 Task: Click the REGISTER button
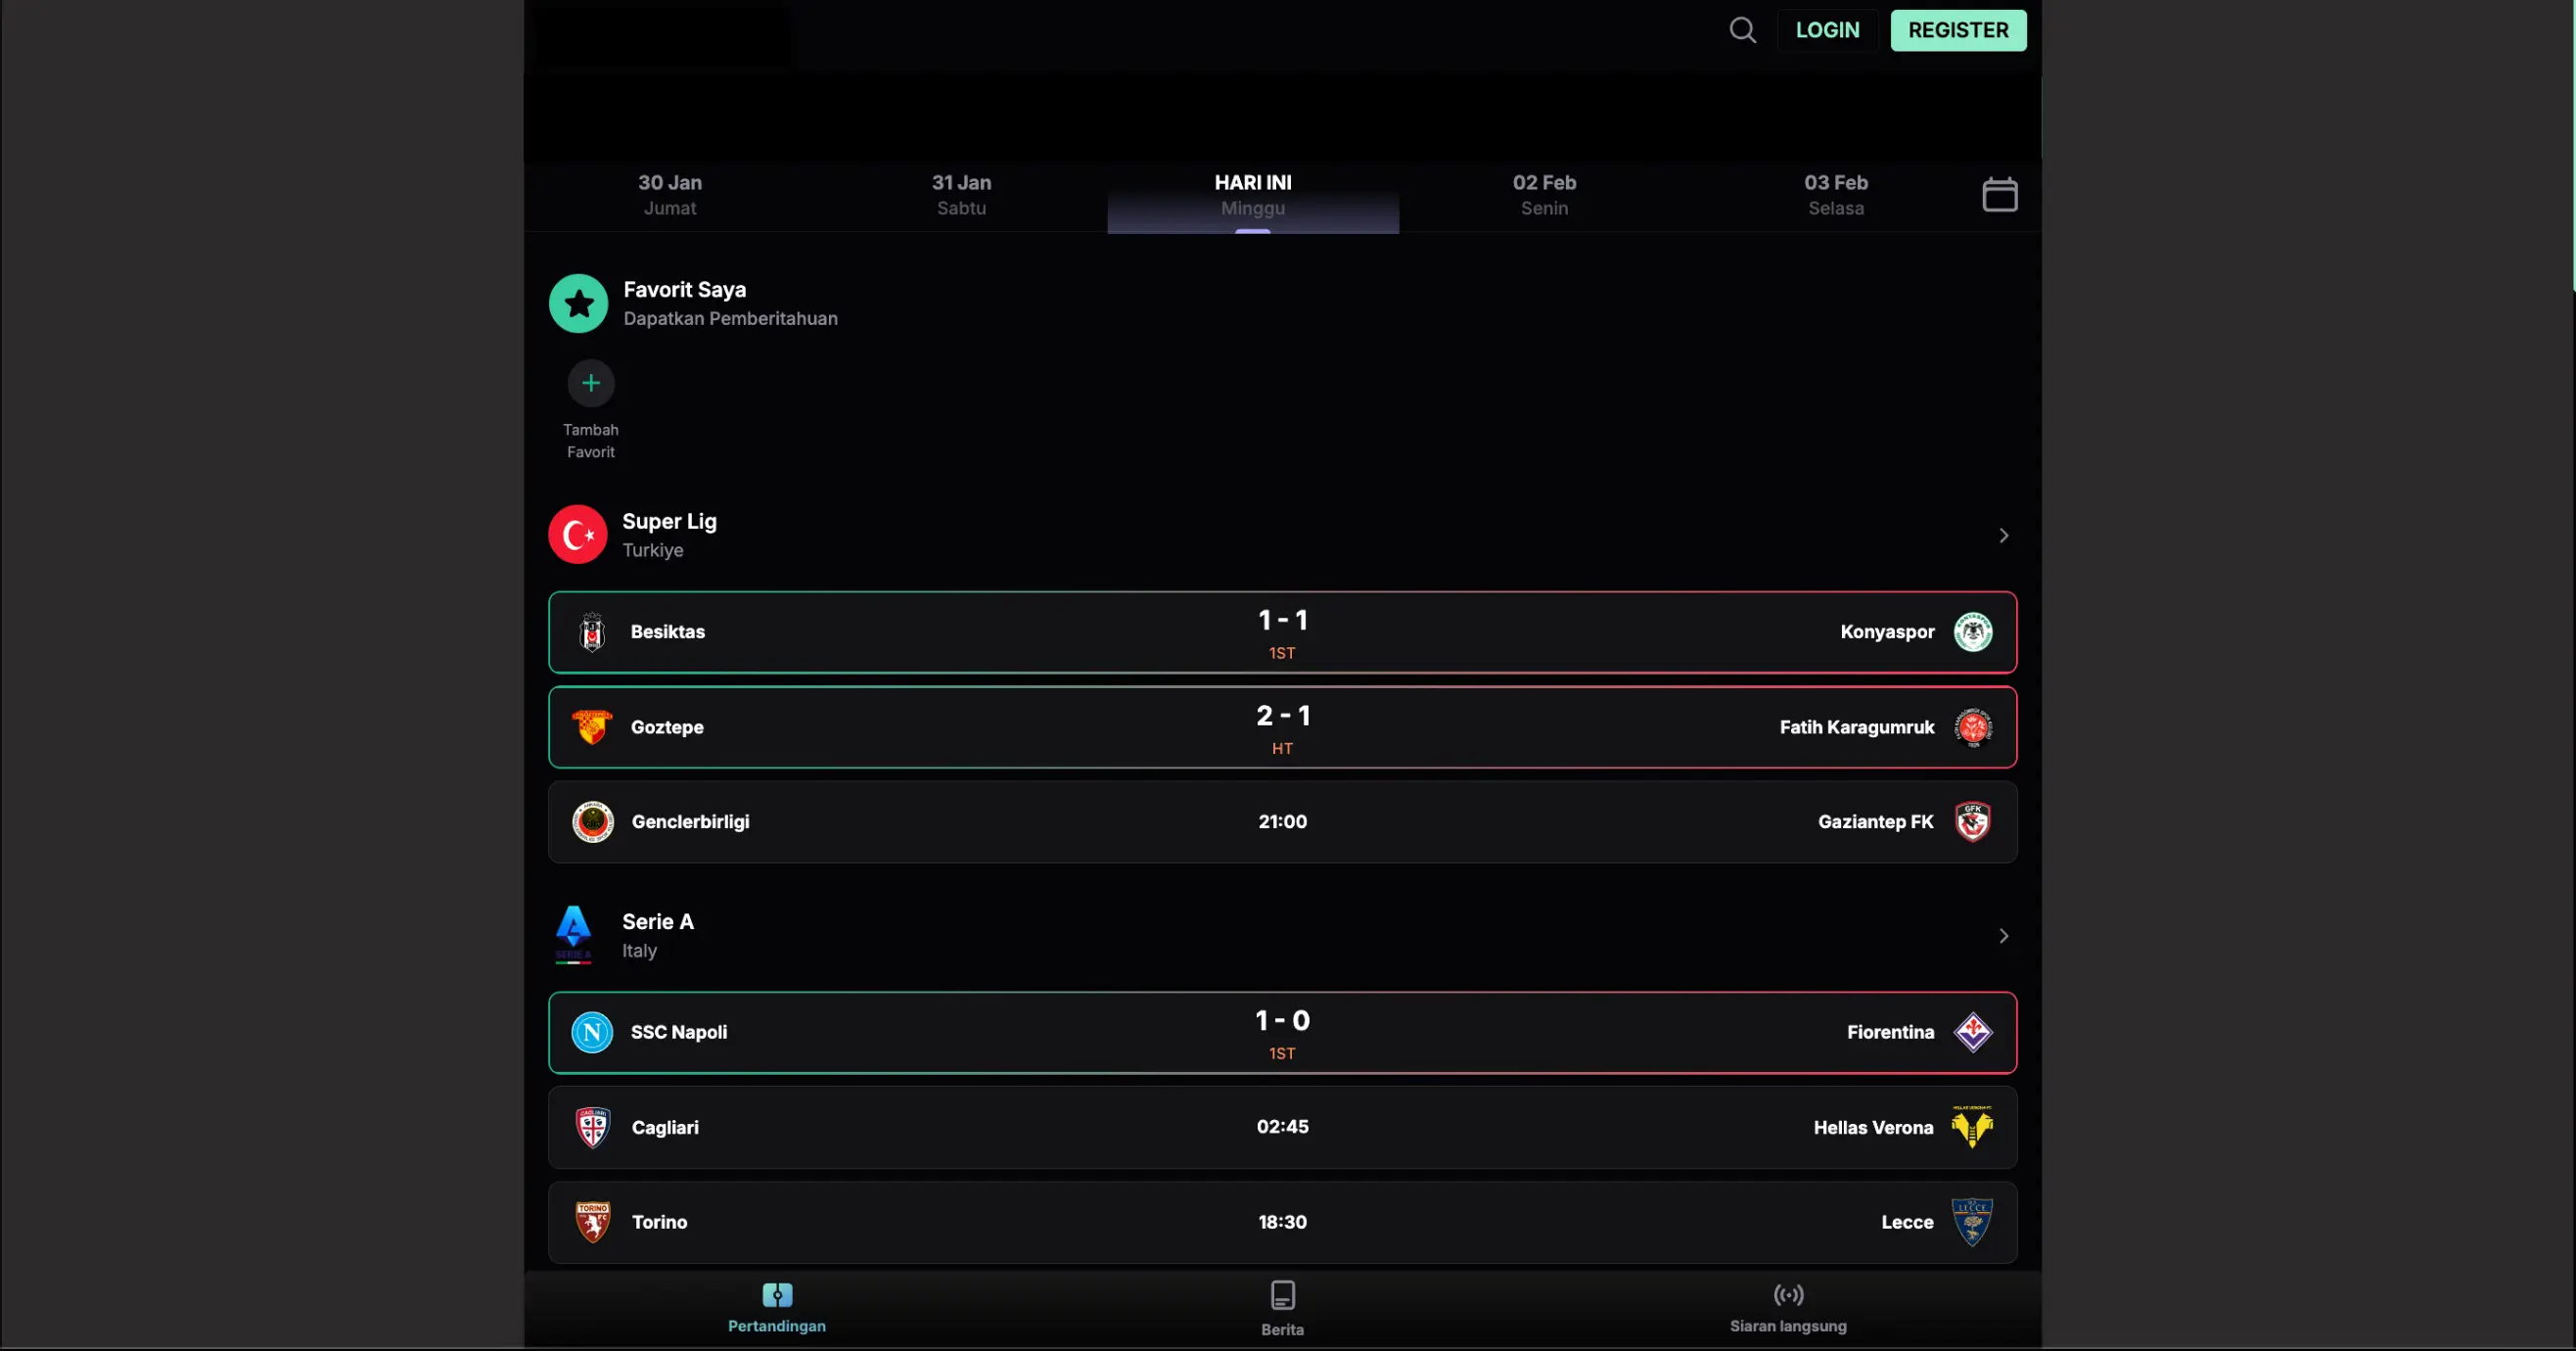(x=1958, y=30)
